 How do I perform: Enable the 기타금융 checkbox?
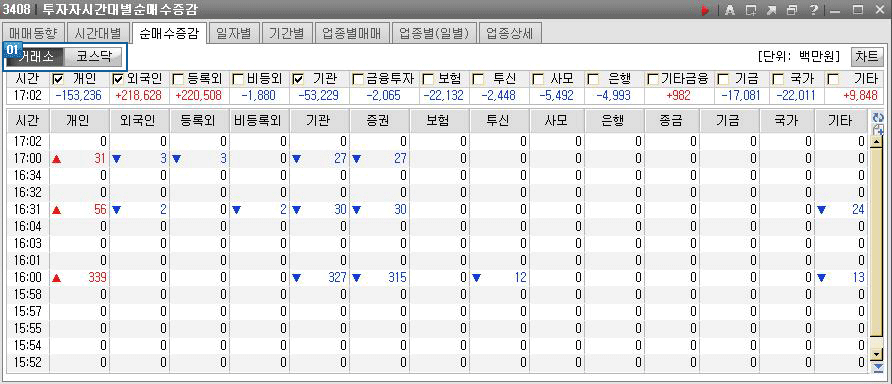click(653, 79)
